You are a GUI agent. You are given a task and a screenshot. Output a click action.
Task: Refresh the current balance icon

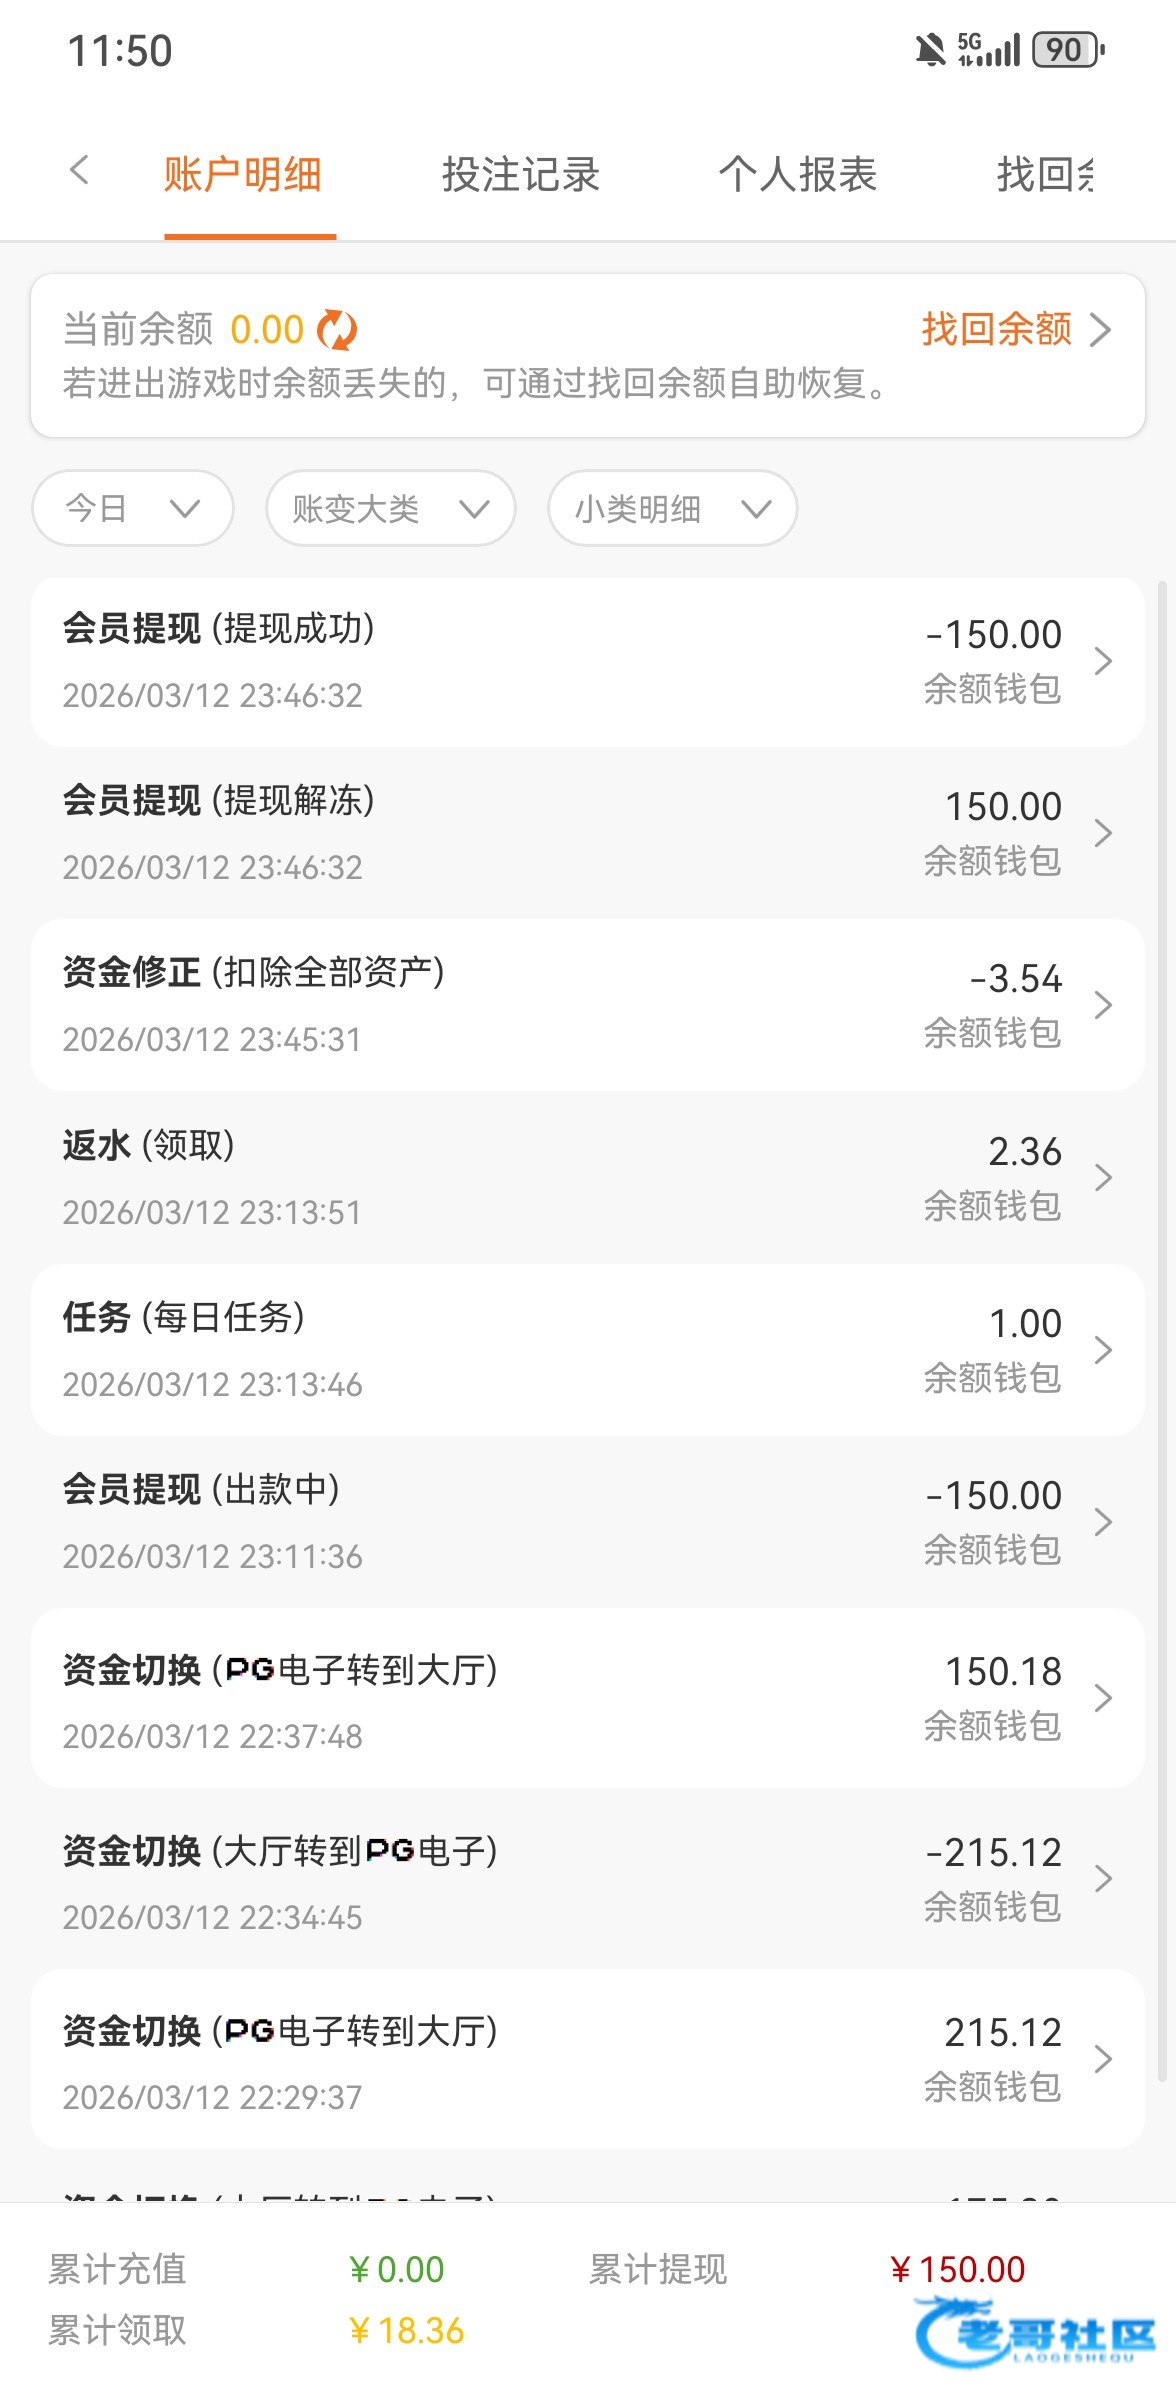337,330
